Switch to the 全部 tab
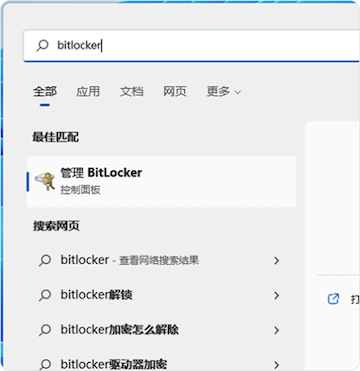The image size is (360, 371). pyautogui.click(x=45, y=91)
